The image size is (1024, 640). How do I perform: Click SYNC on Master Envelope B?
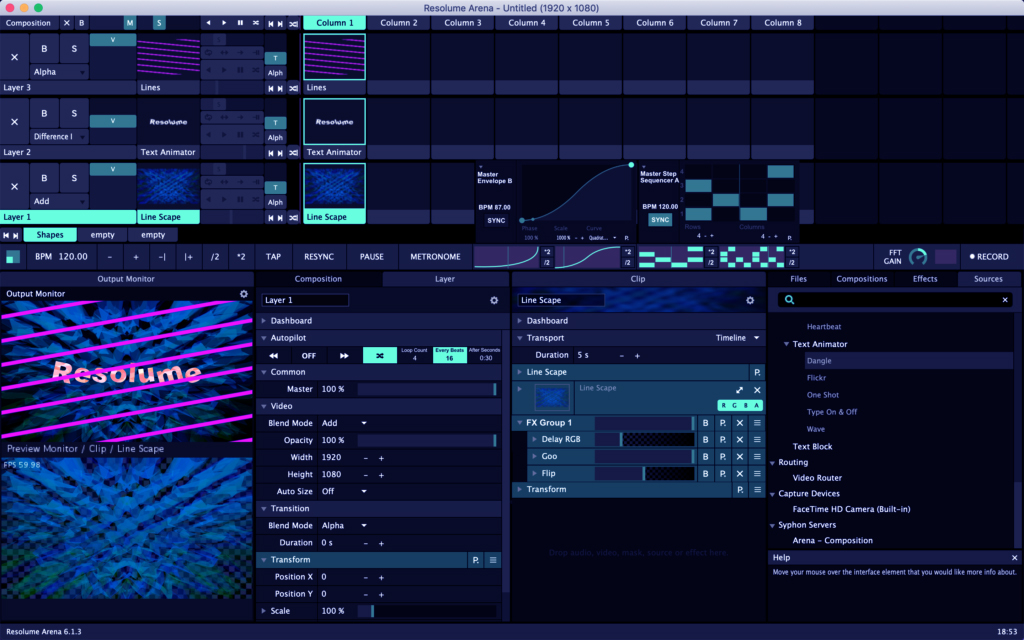pos(496,221)
